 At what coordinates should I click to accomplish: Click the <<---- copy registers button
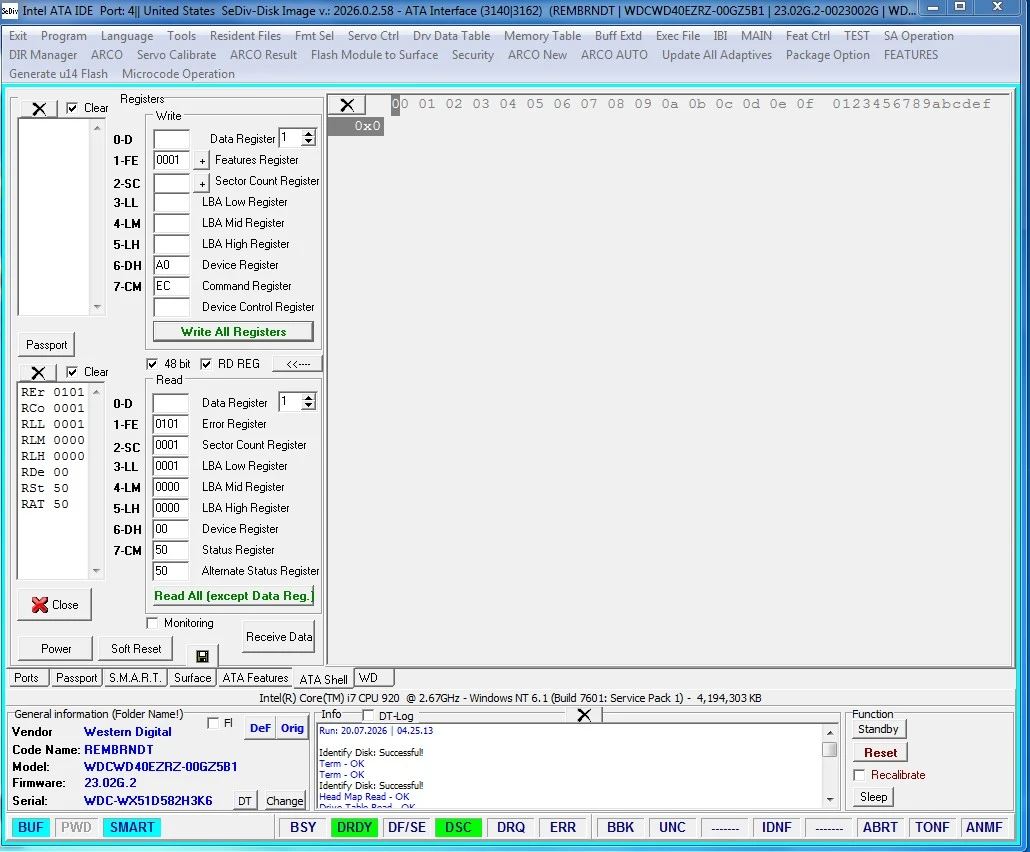[x=298, y=364]
